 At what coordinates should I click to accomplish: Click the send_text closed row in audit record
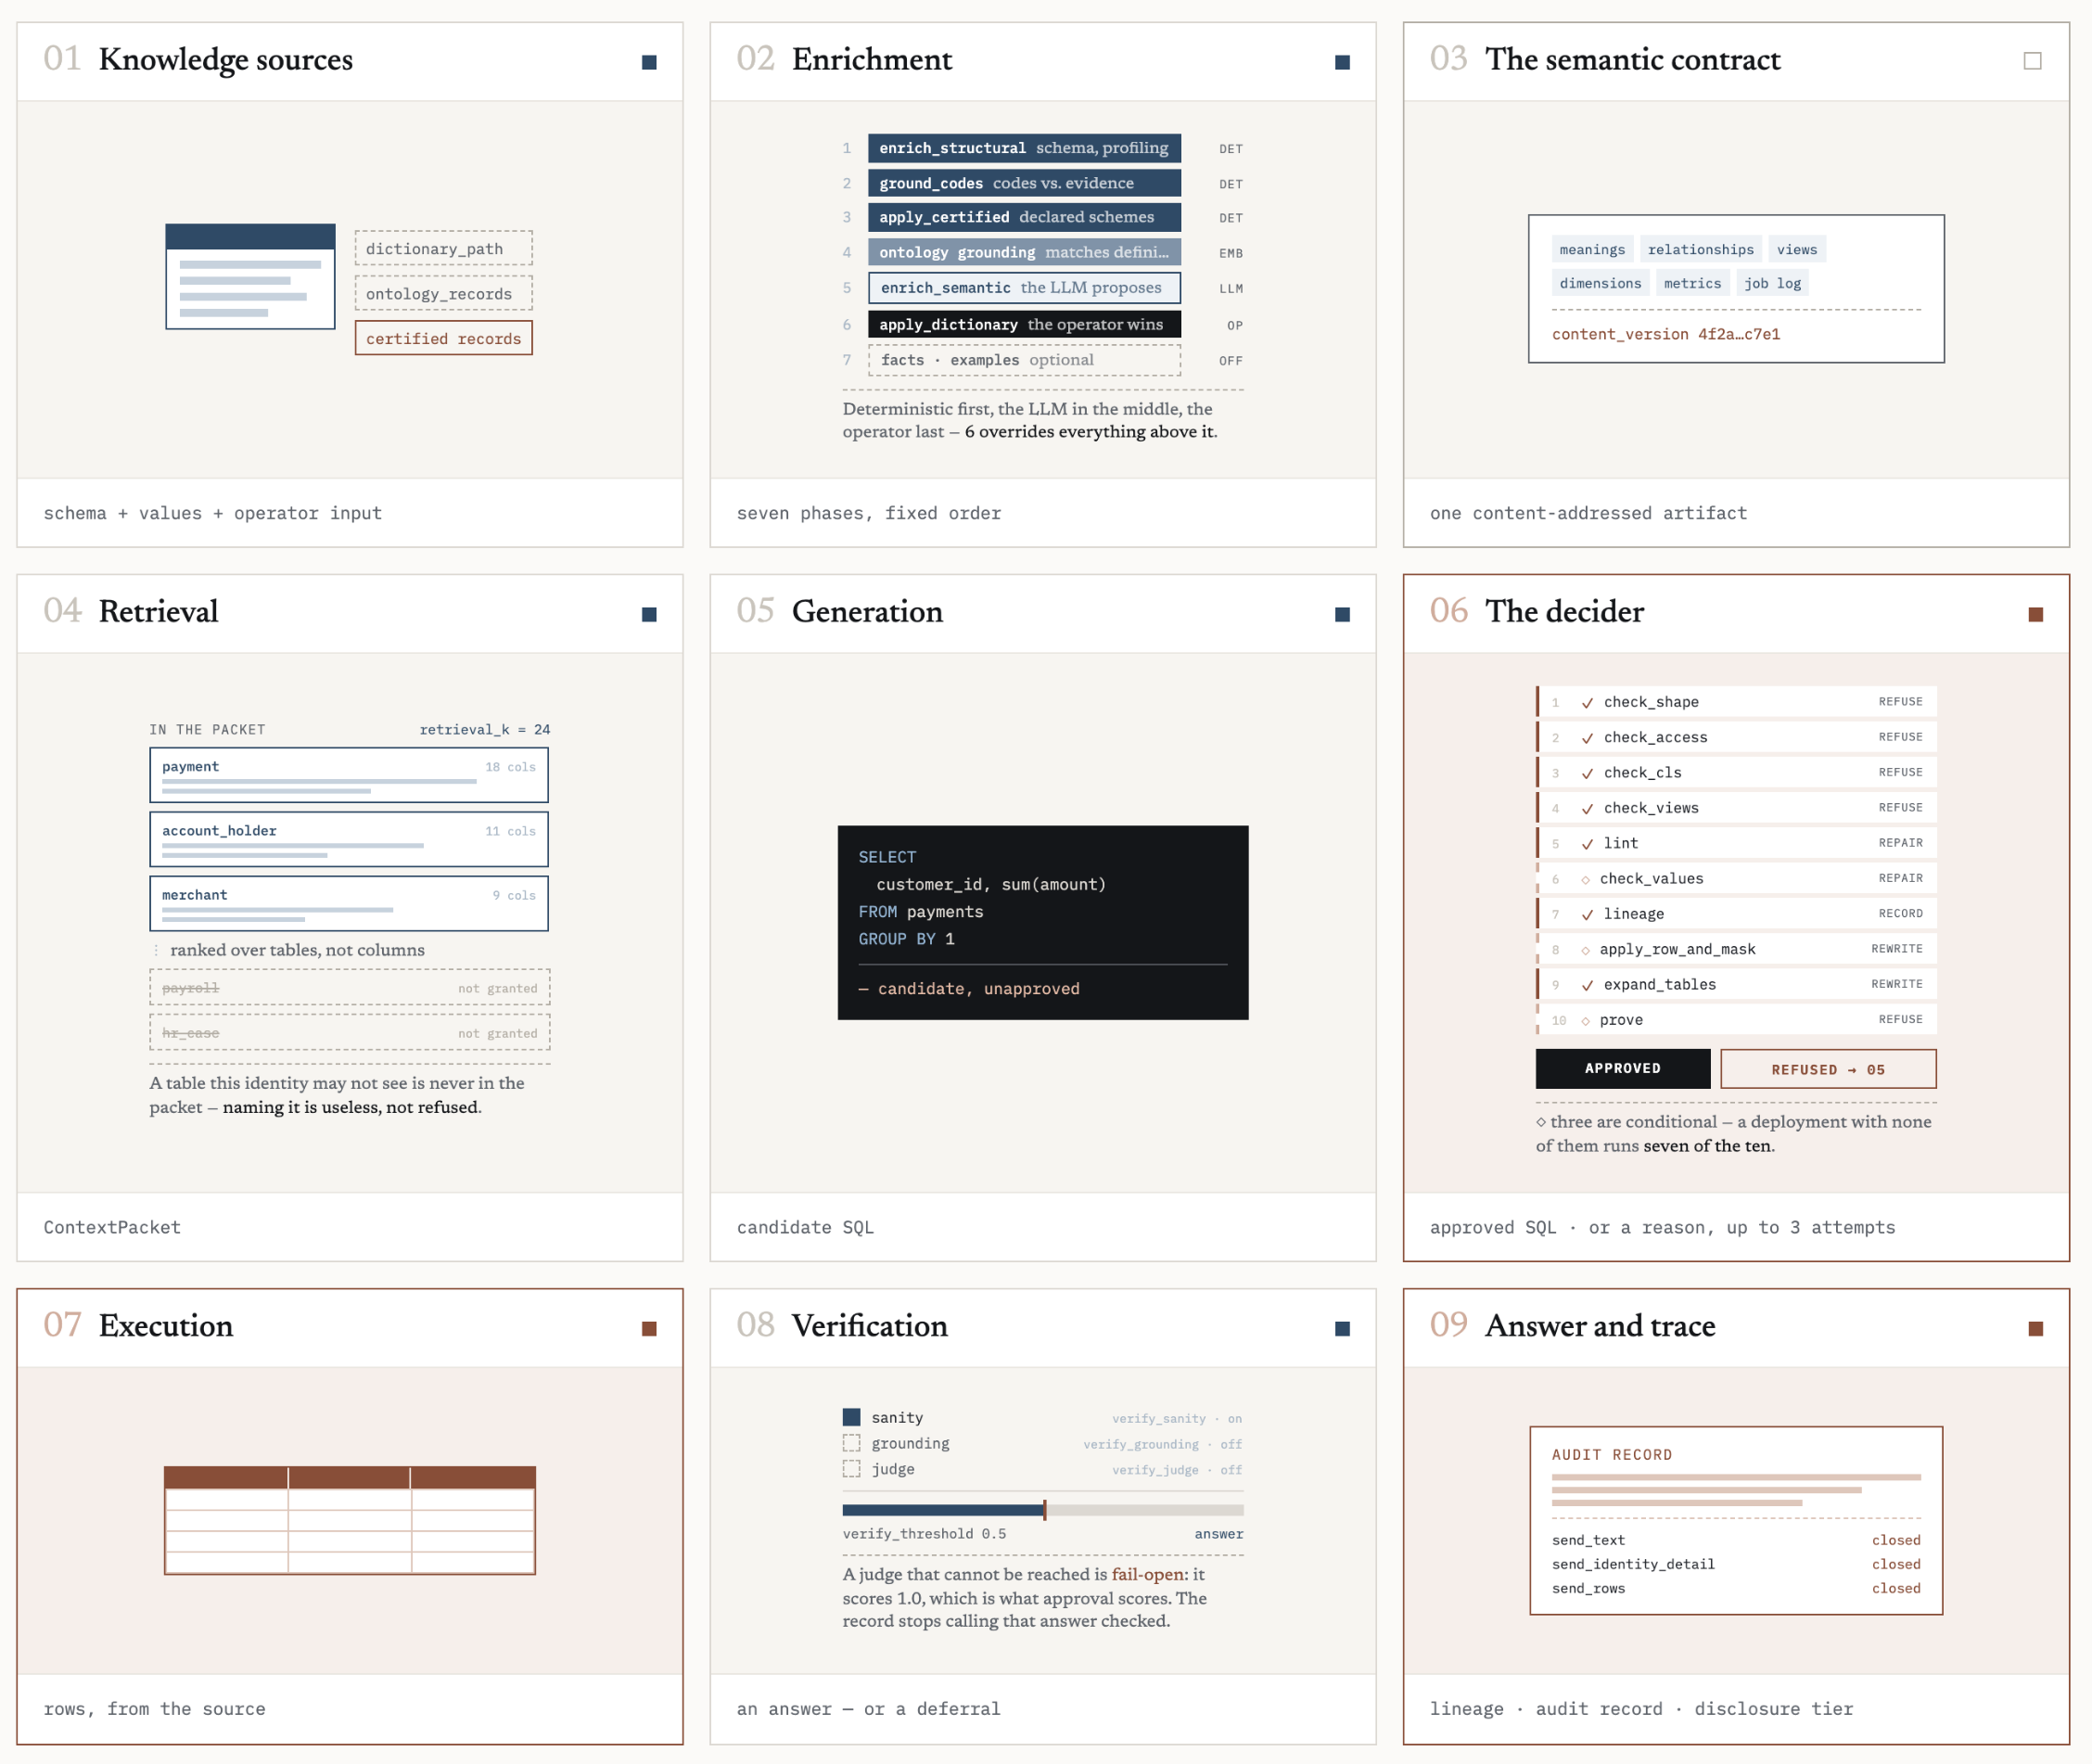pos(1735,1540)
